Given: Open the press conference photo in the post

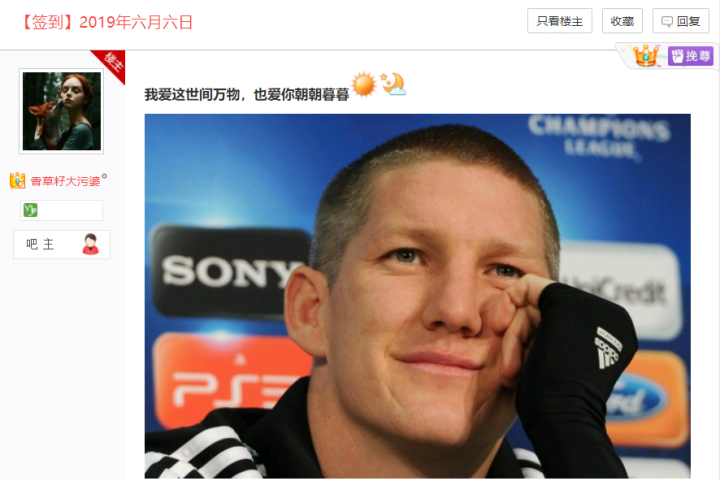Looking at the screenshot, I should [x=417, y=296].
